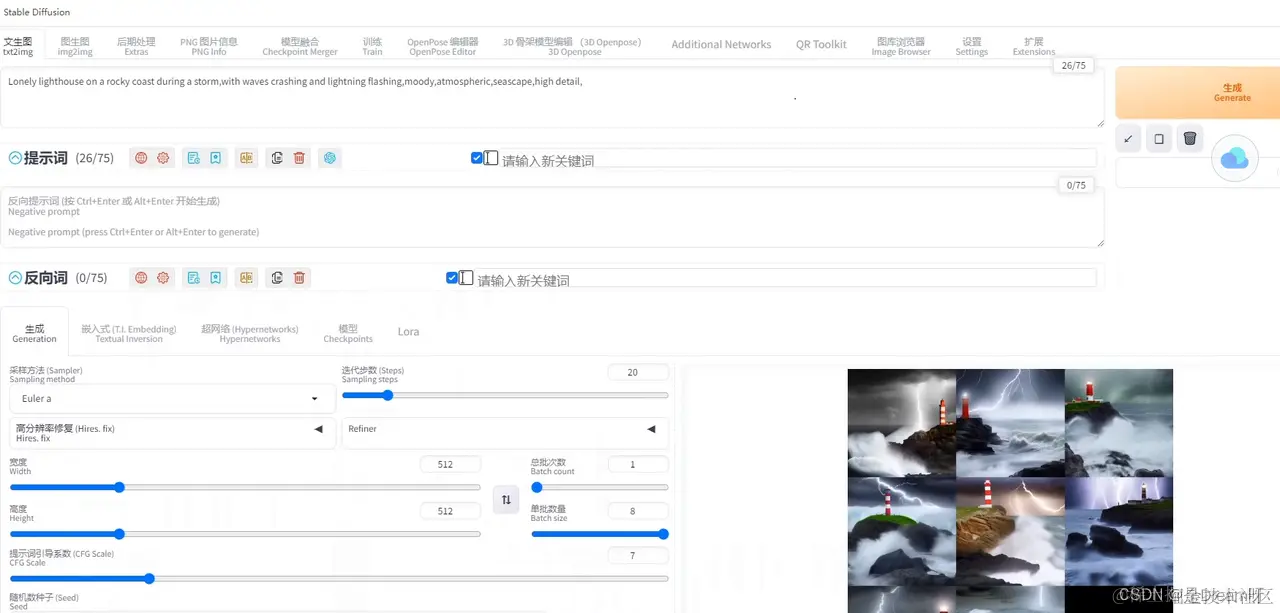This screenshot has width=1280, height=613.
Task: Adjust the CFG Scale slider
Action: coord(339,578)
